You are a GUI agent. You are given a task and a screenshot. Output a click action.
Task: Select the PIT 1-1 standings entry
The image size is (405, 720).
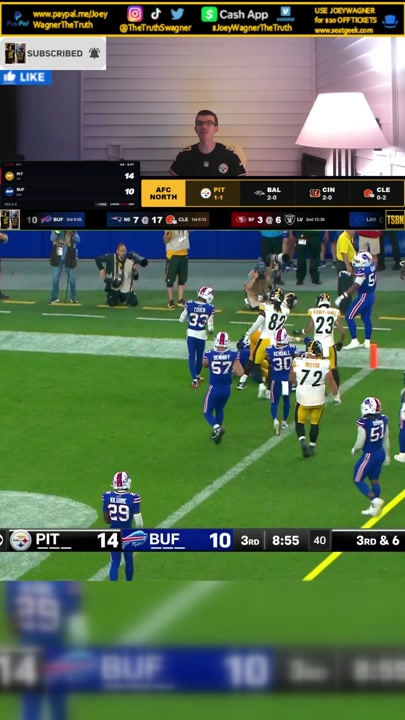[x=213, y=193]
